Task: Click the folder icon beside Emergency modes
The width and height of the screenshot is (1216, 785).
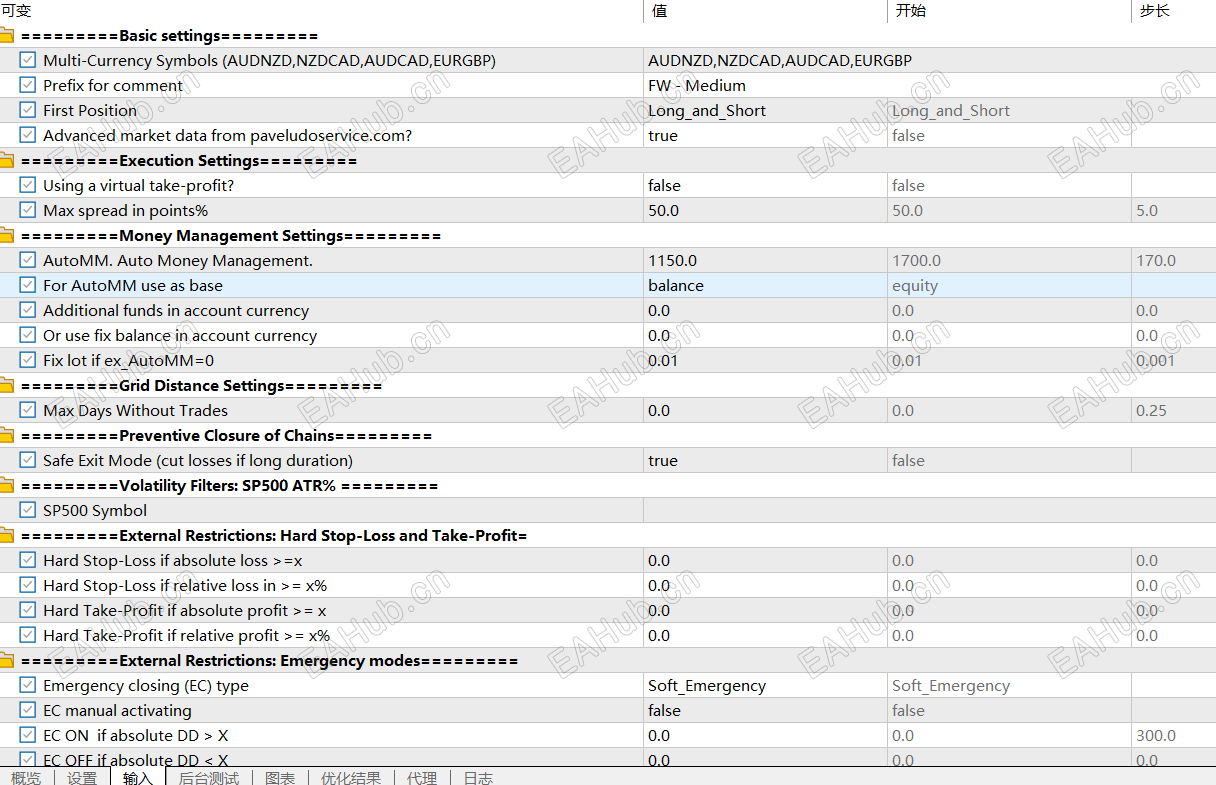Action: (x=10, y=660)
